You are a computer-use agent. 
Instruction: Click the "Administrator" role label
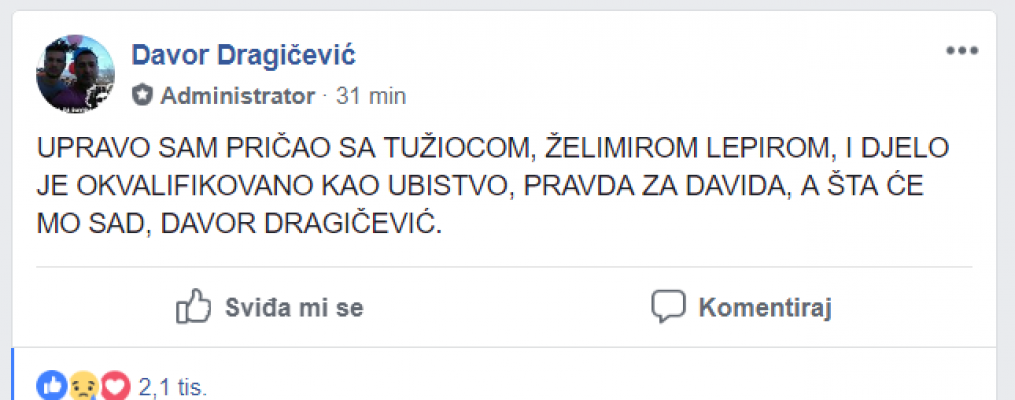237,96
